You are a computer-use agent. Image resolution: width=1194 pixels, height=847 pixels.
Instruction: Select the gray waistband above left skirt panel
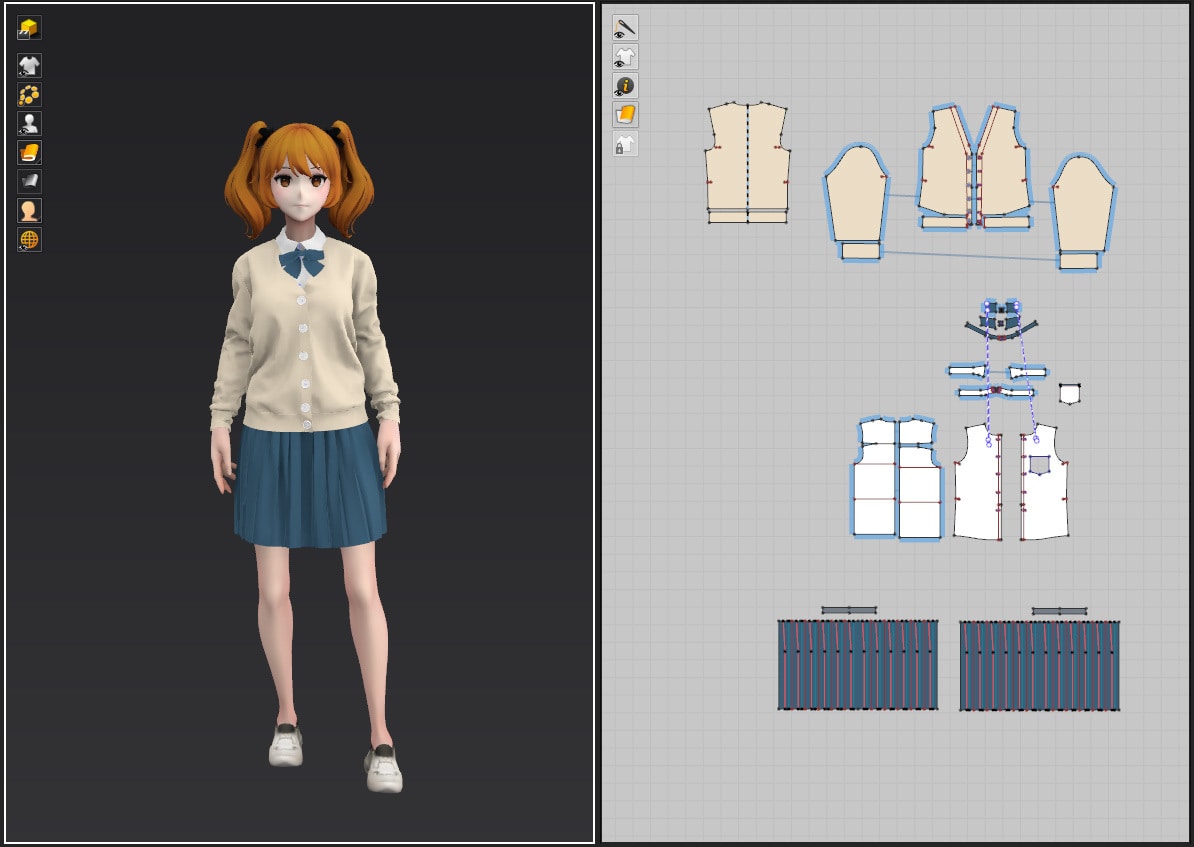pyautogui.click(x=849, y=610)
